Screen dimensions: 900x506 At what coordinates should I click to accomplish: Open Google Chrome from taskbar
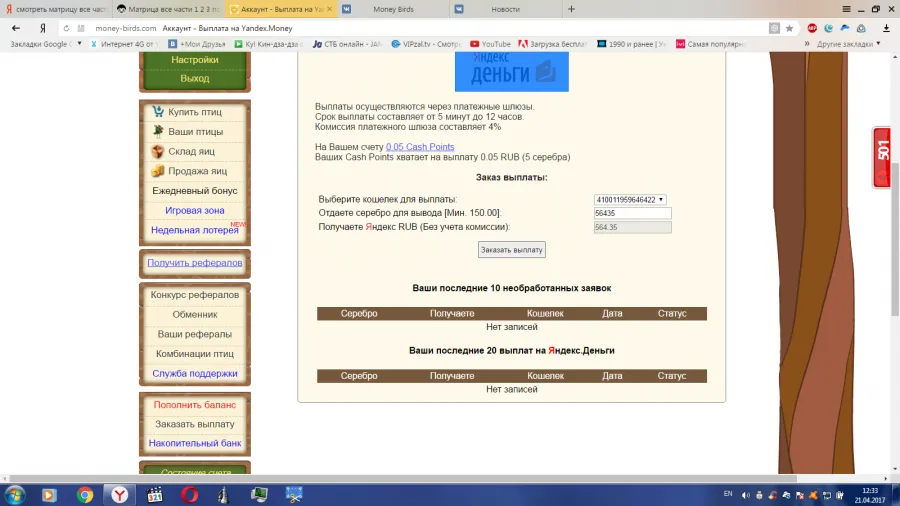[x=84, y=495]
